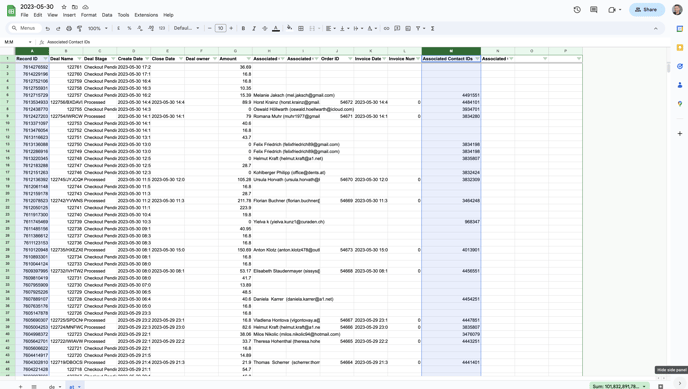The height and width of the screenshot is (389, 688).
Task: Open the Data menu
Action: [x=107, y=15]
